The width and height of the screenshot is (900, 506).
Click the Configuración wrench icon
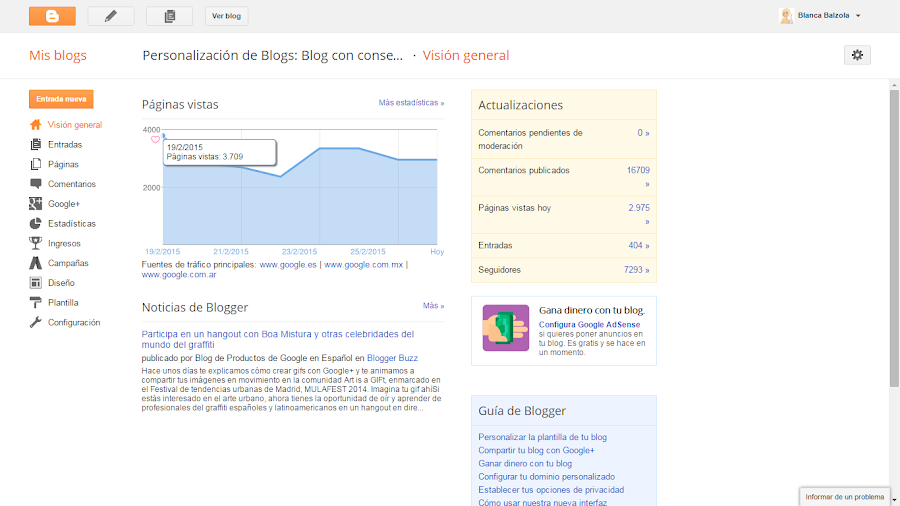tap(36, 322)
